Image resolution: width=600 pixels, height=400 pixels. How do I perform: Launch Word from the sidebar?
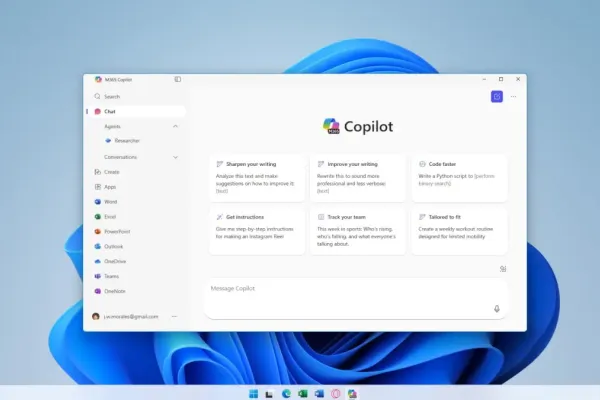point(138,202)
